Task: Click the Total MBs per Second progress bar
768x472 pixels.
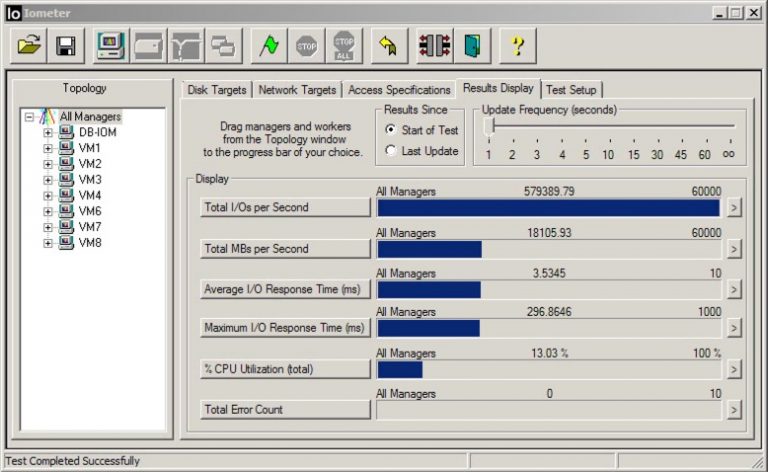Action: point(549,249)
